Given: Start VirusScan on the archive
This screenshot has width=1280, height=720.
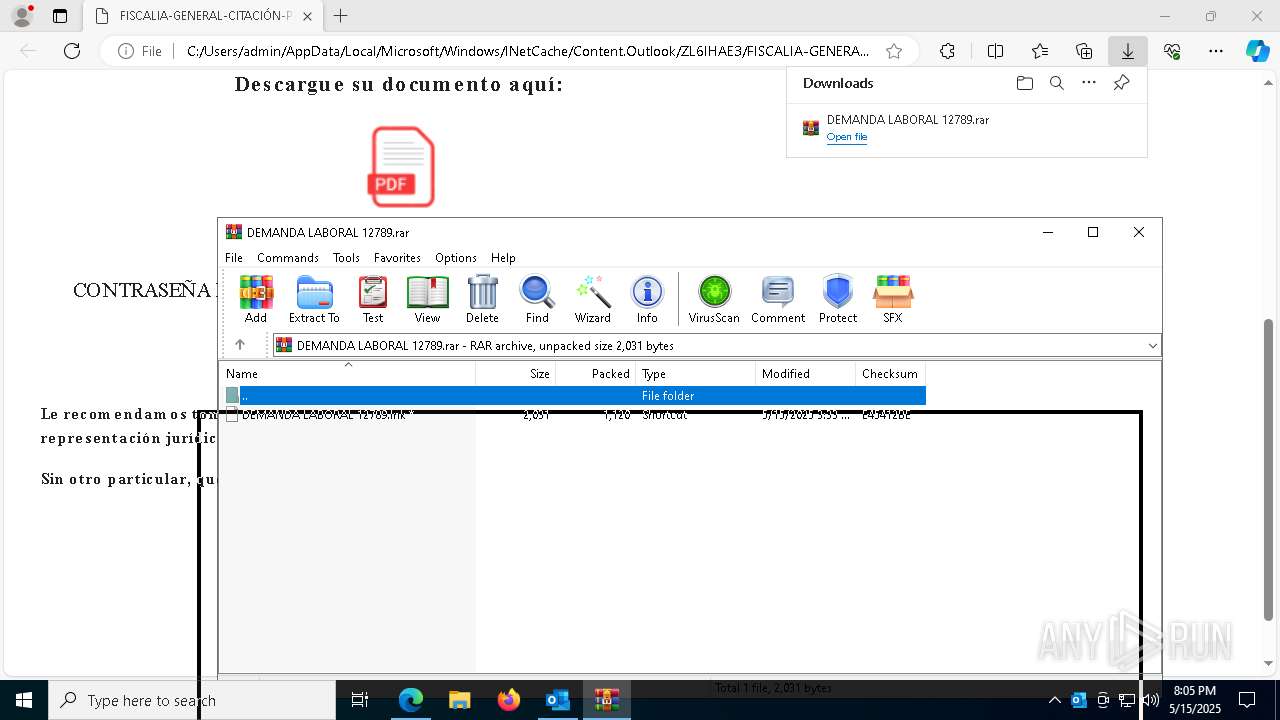Looking at the screenshot, I should pos(714,299).
